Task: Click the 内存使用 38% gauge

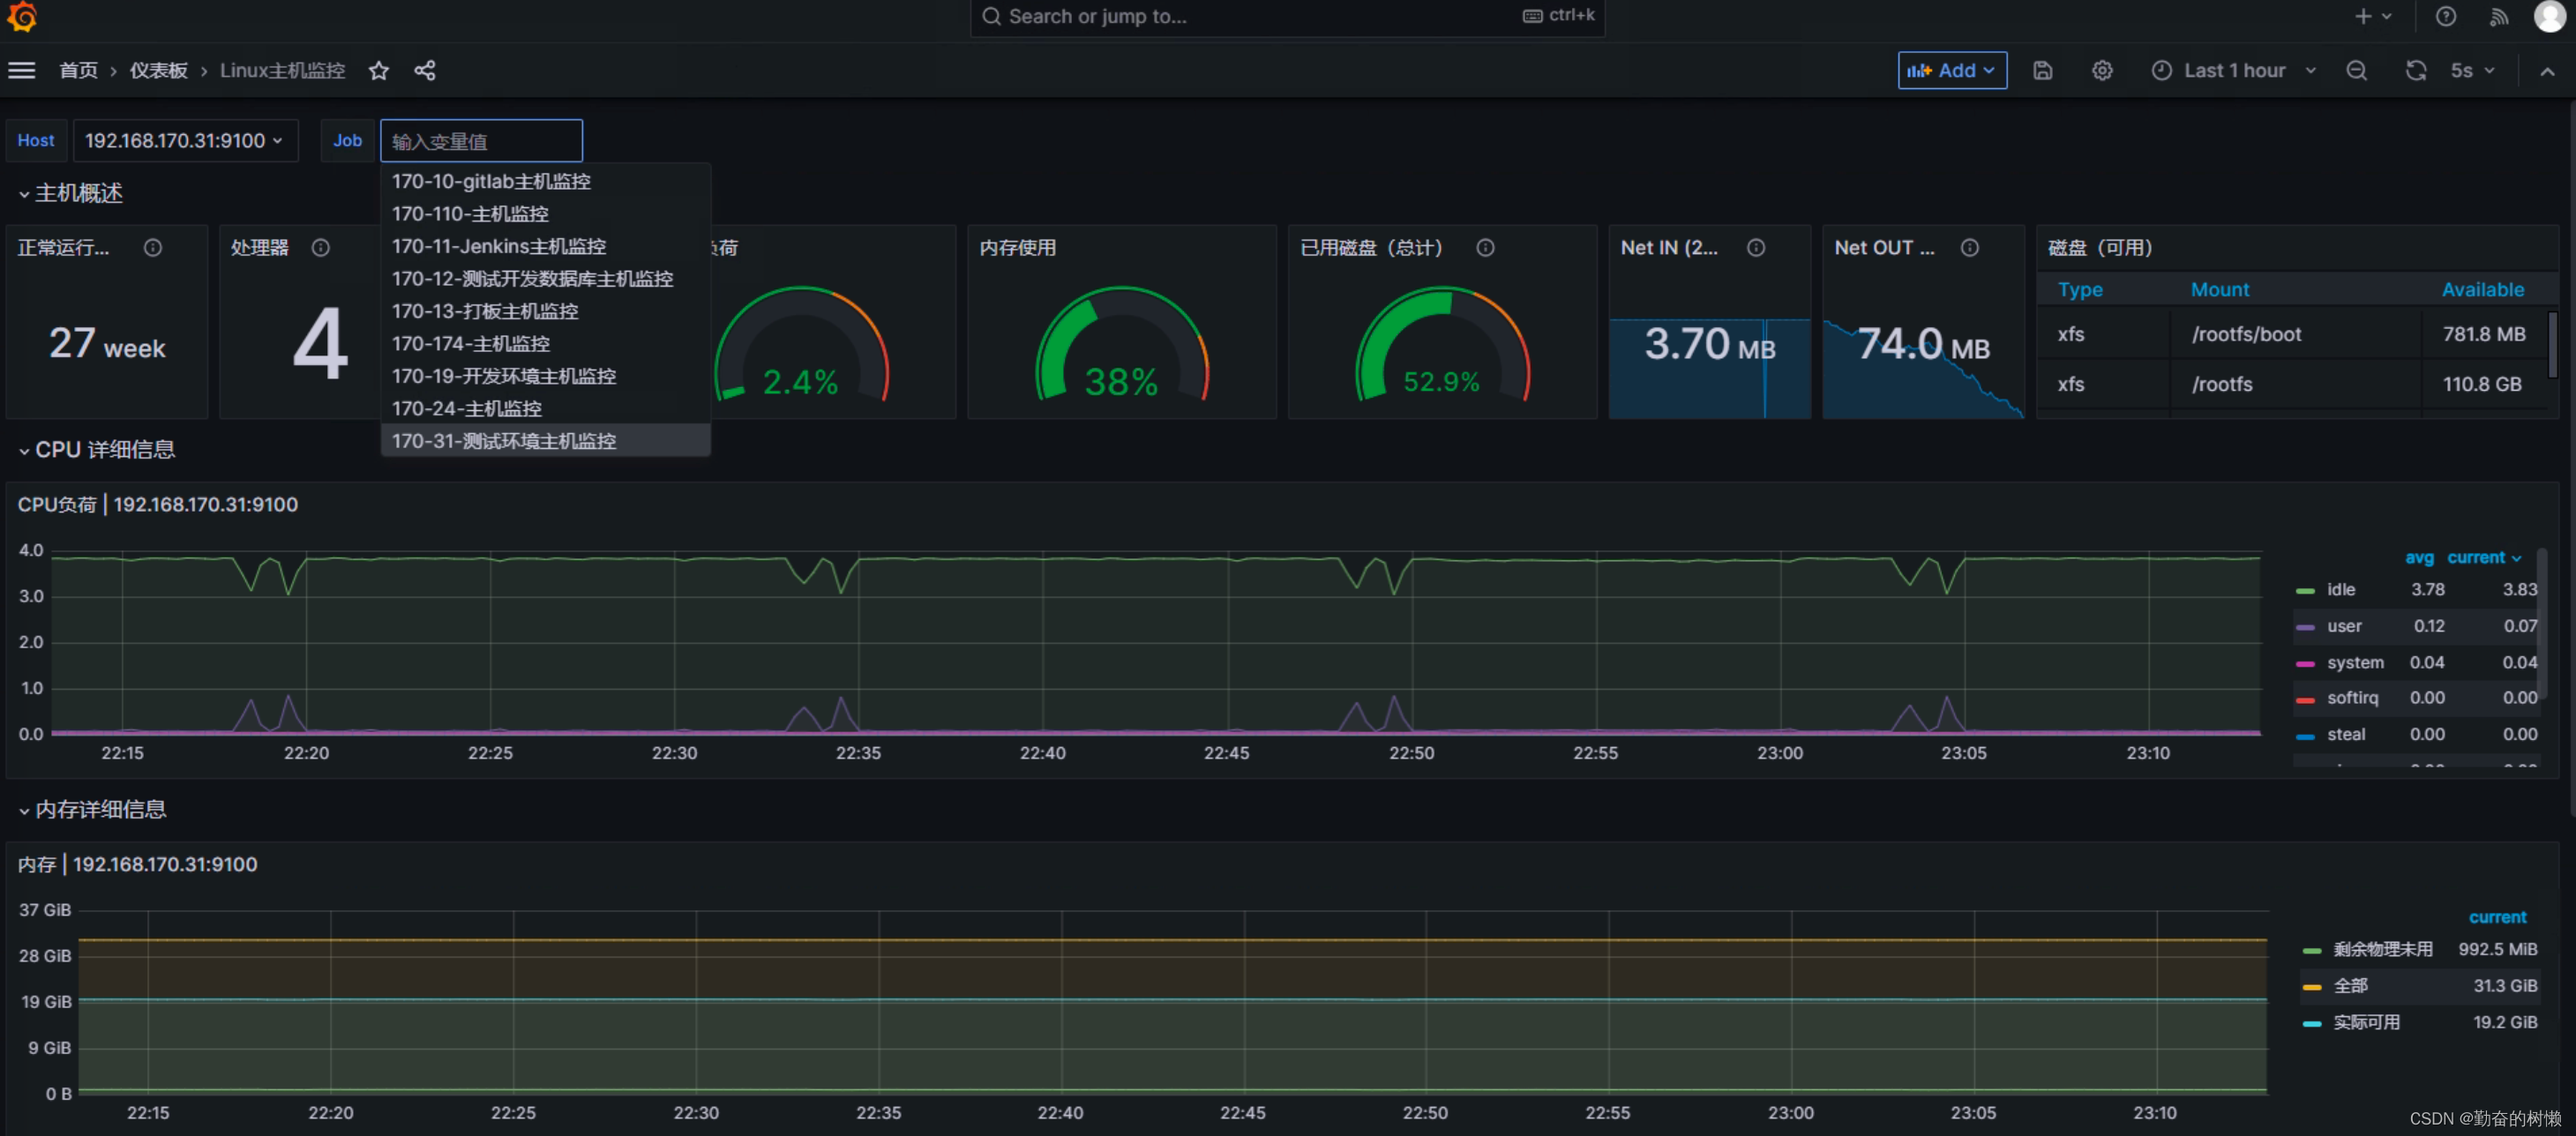Action: [1121, 345]
